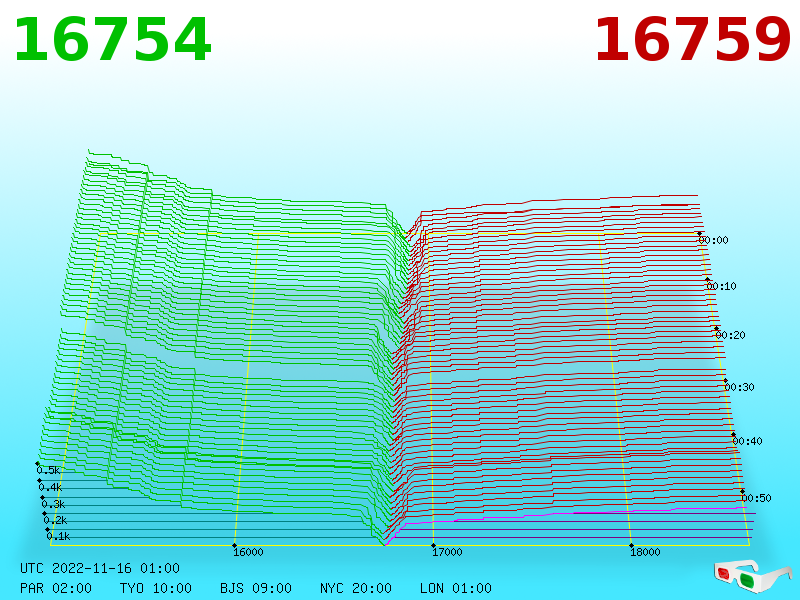Image resolution: width=800 pixels, height=600 pixels.
Task: Click the 00:00 time axis label
Action: pyautogui.click(x=714, y=240)
